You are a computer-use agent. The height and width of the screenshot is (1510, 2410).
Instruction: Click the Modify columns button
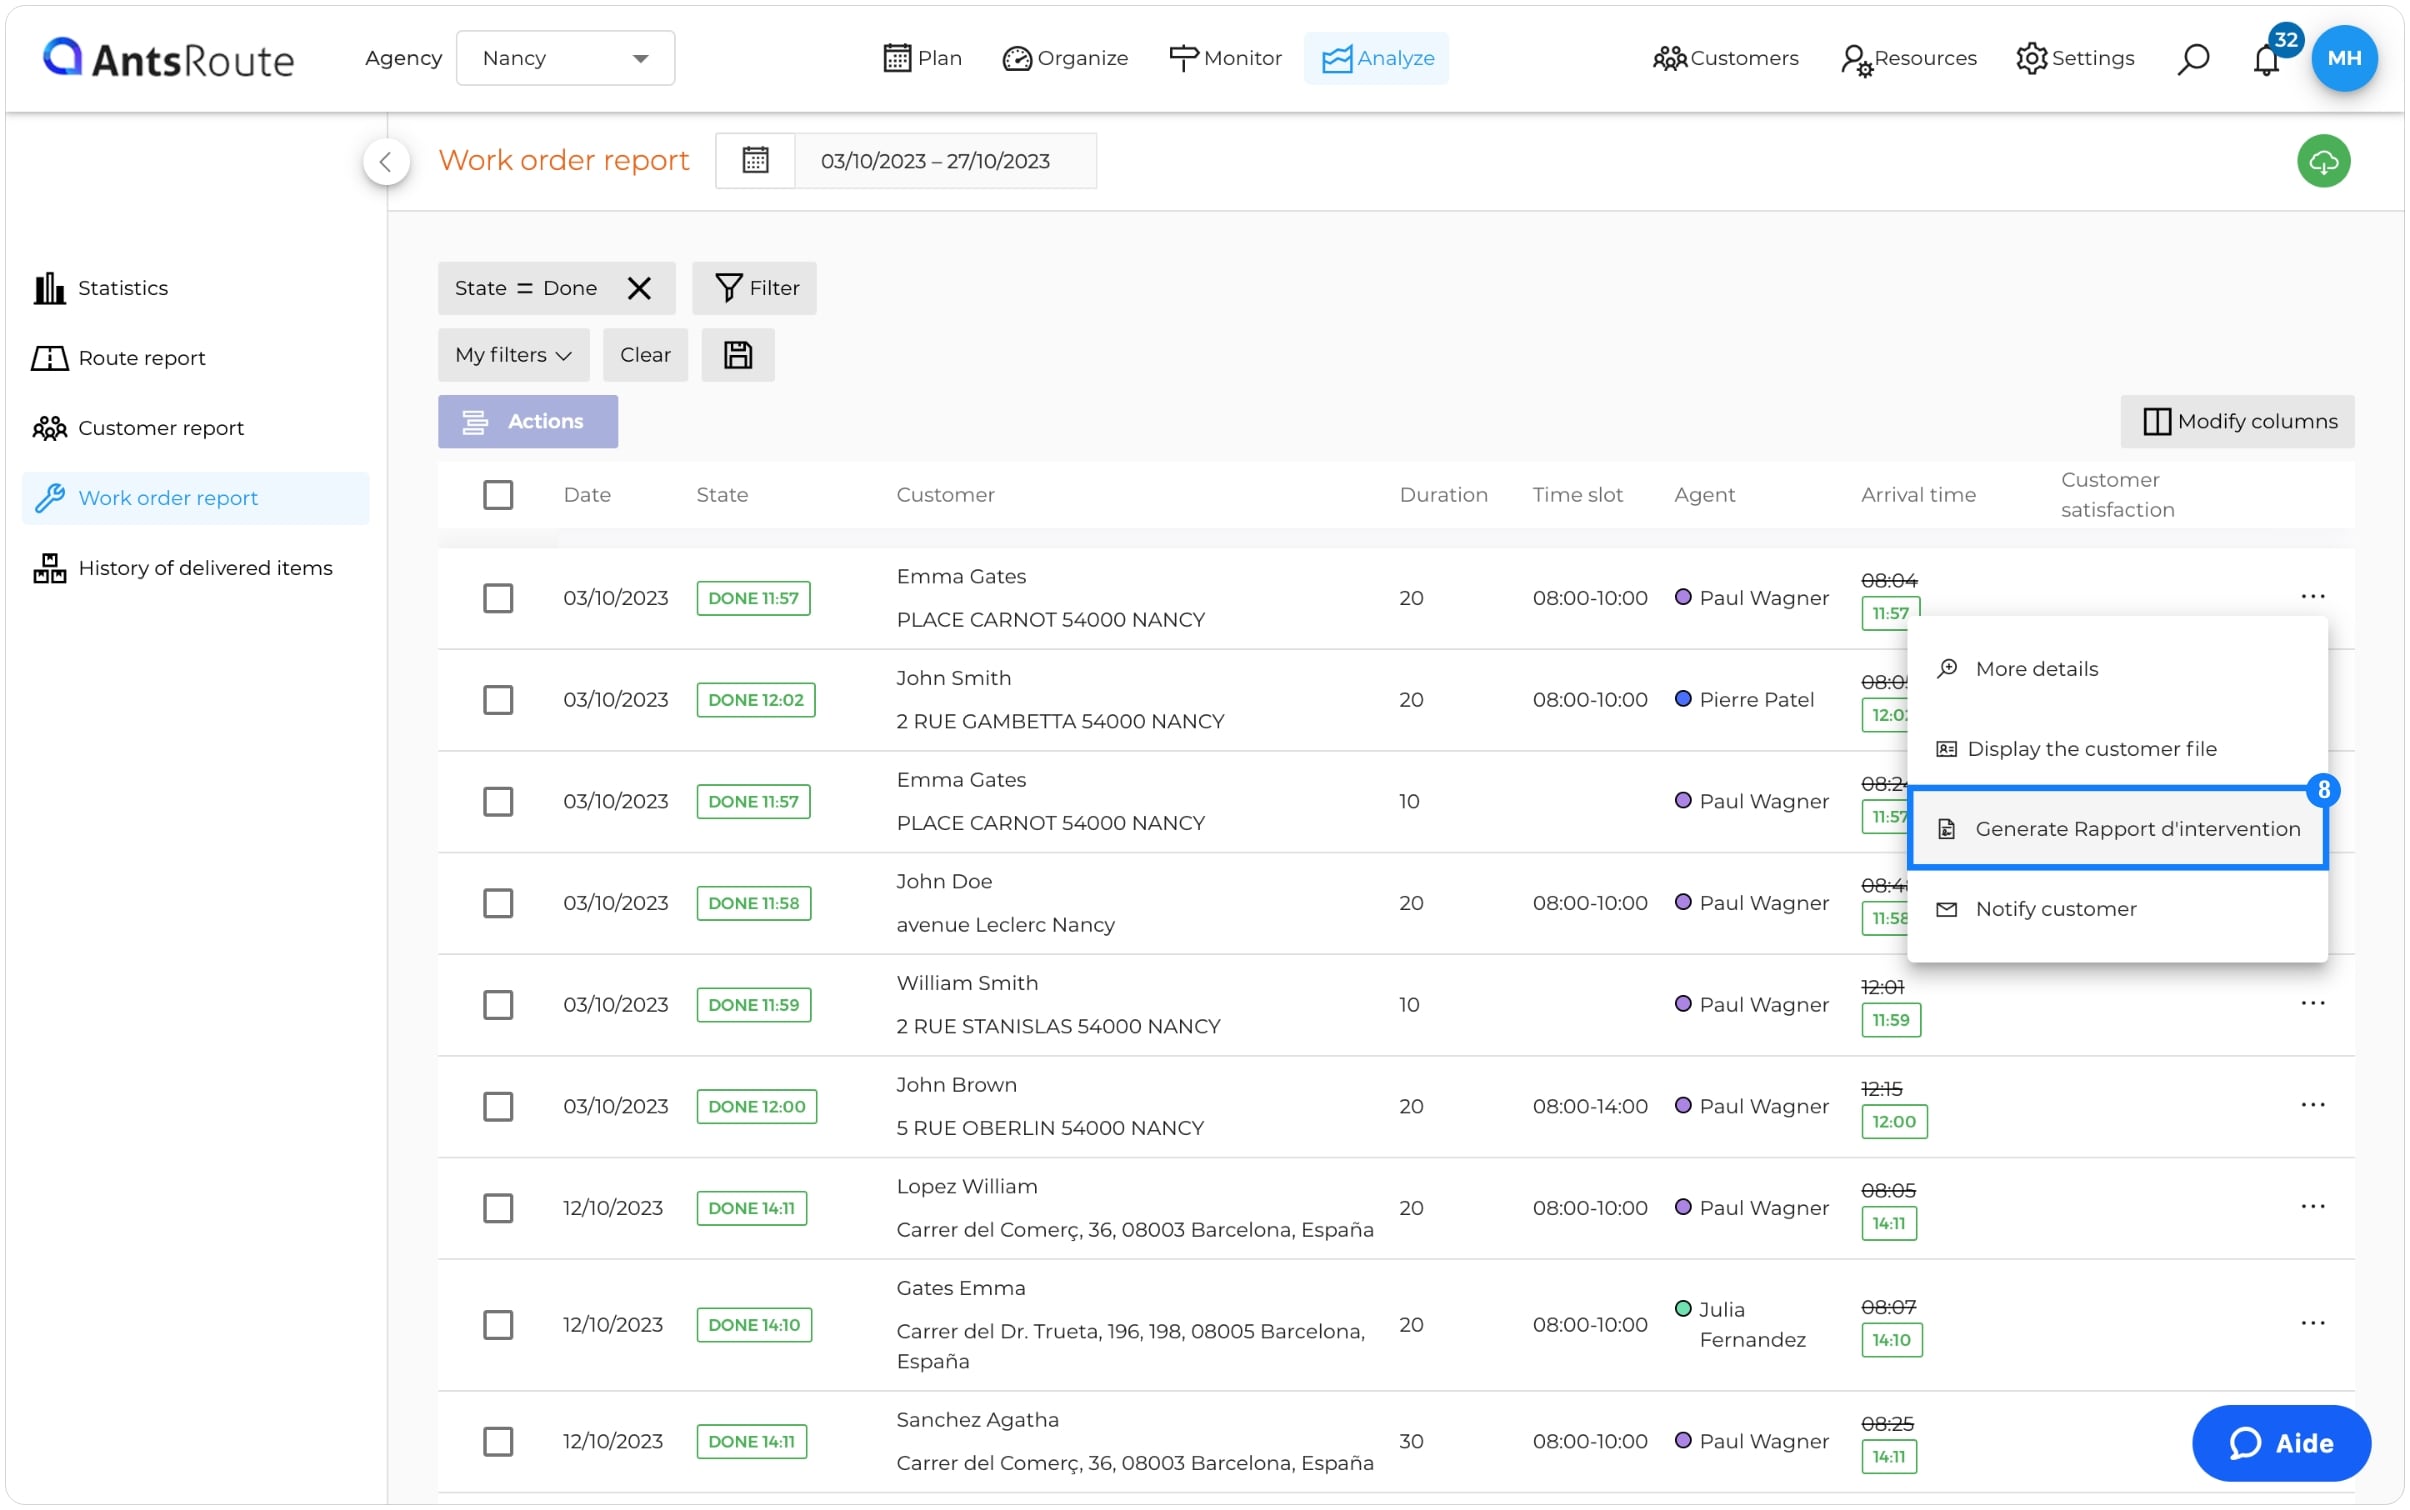(x=2237, y=422)
